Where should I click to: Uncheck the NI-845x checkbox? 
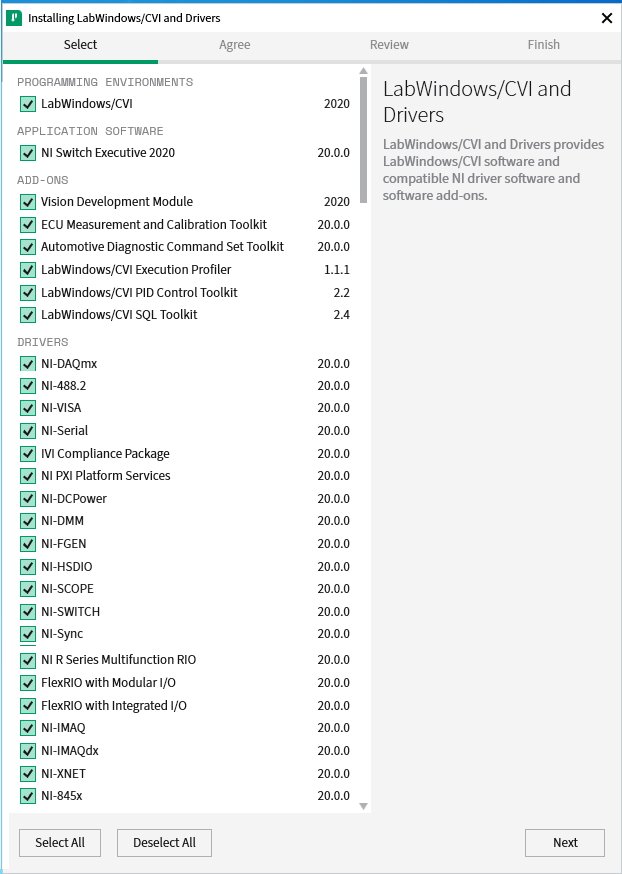[27, 796]
